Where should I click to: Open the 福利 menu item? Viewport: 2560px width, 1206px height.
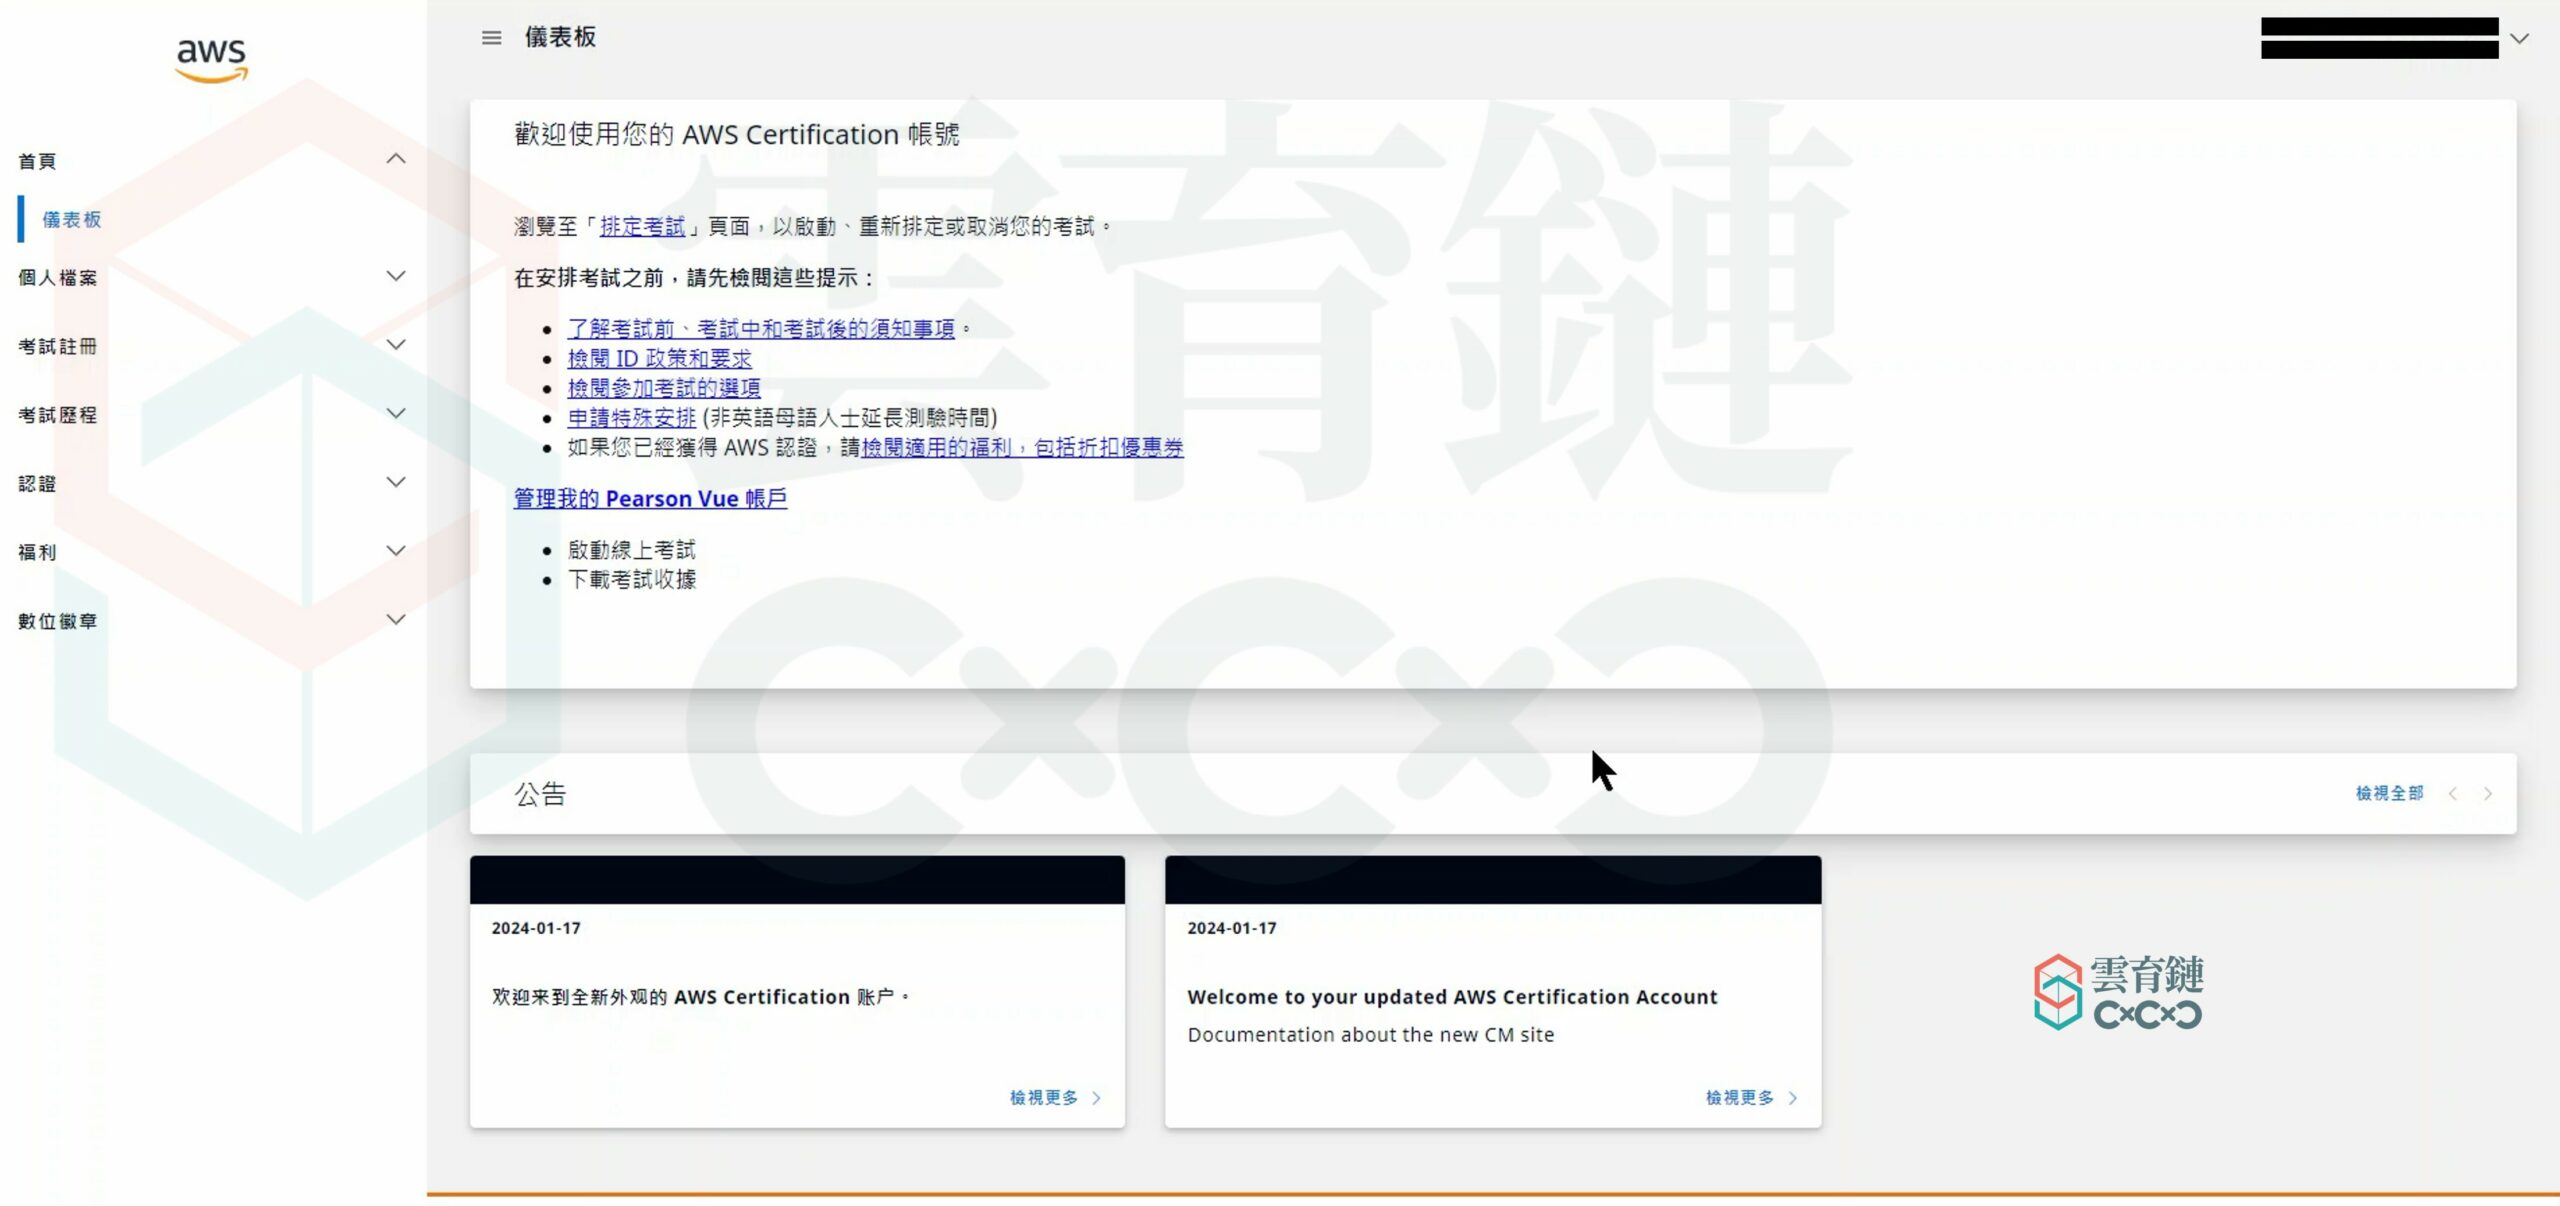pyautogui.click(x=37, y=552)
